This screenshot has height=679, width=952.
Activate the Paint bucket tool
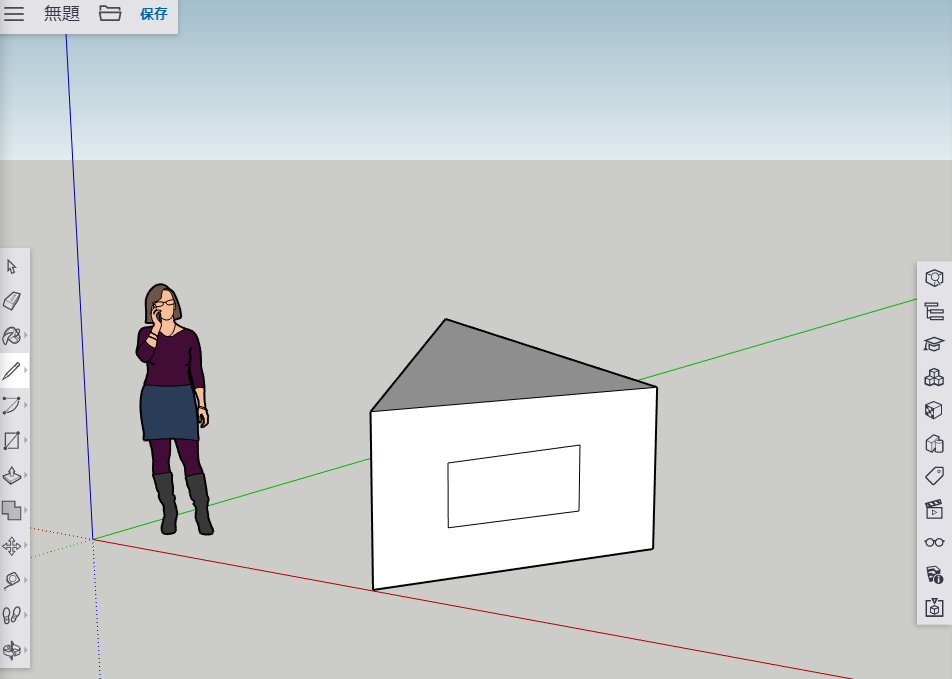pyautogui.click(x=12, y=335)
